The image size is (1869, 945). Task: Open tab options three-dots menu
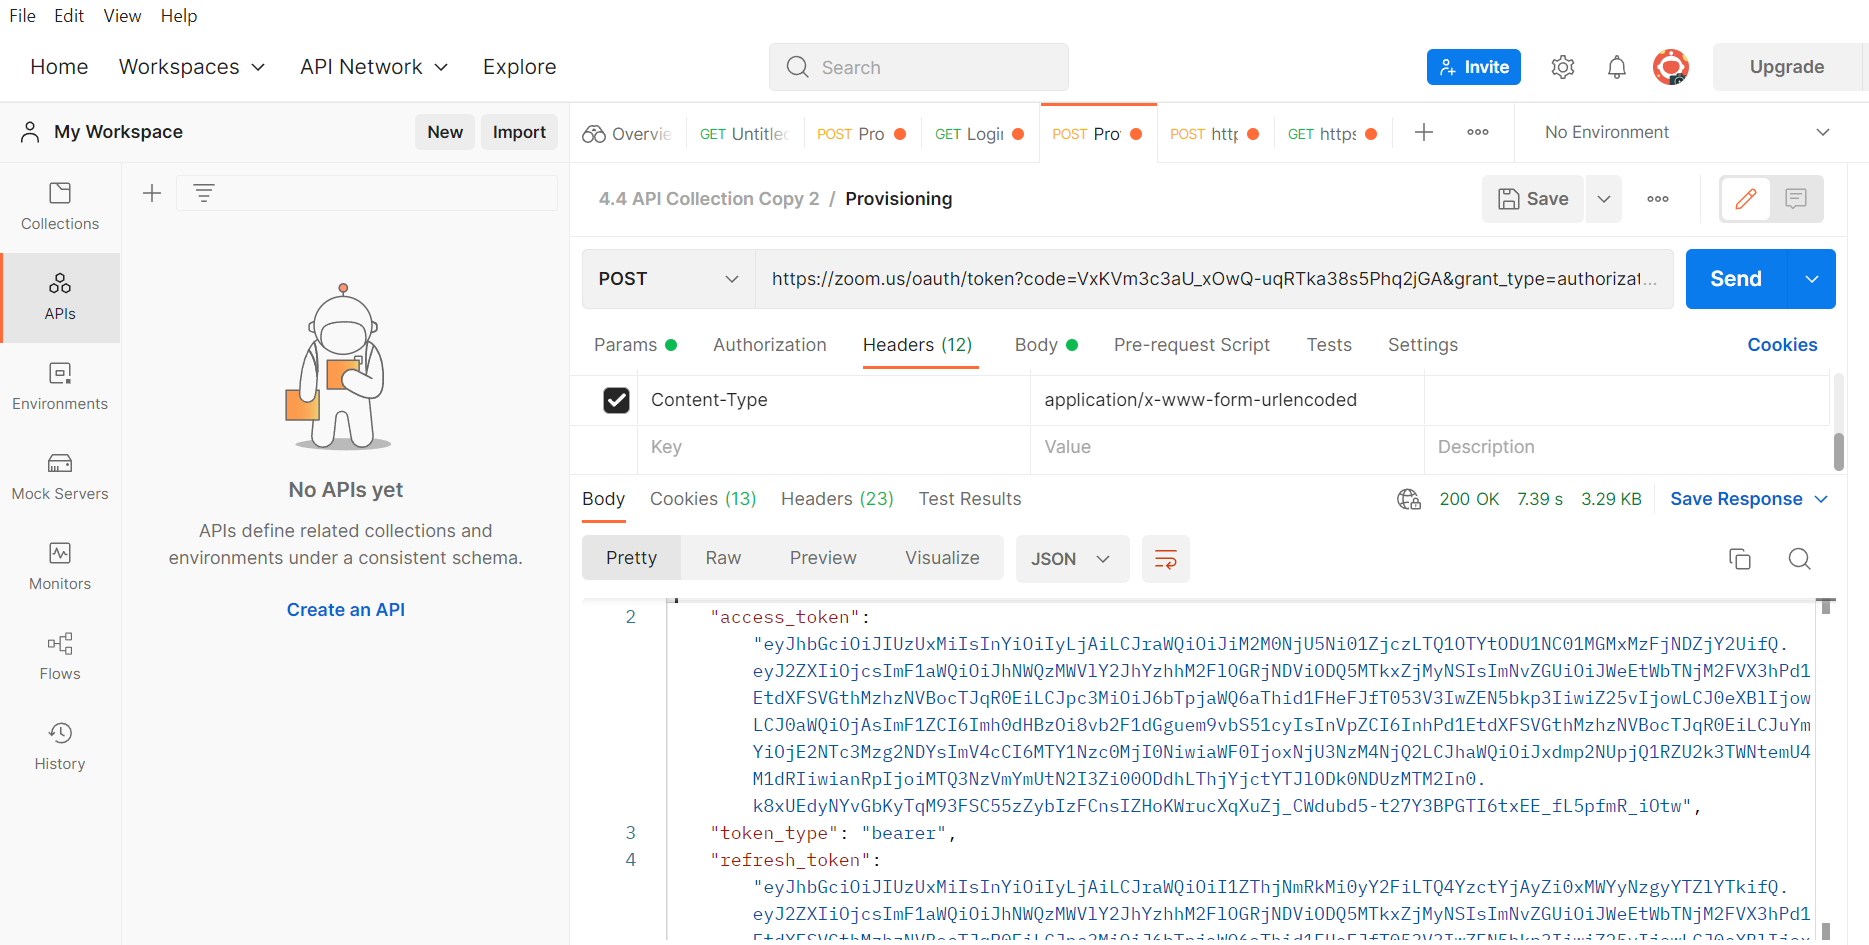click(x=1478, y=132)
